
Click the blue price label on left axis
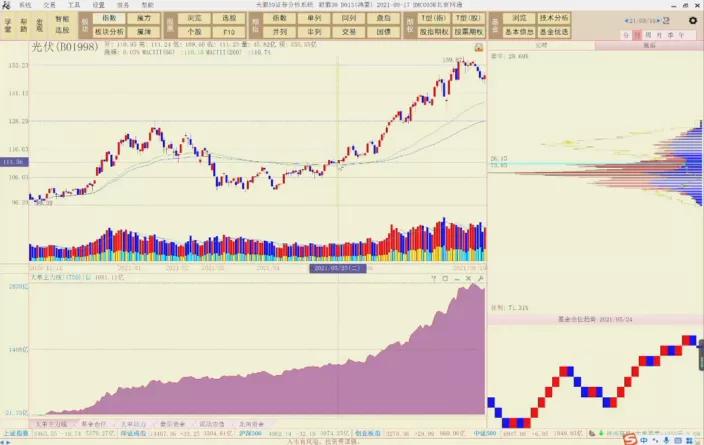pyautogui.click(x=14, y=162)
